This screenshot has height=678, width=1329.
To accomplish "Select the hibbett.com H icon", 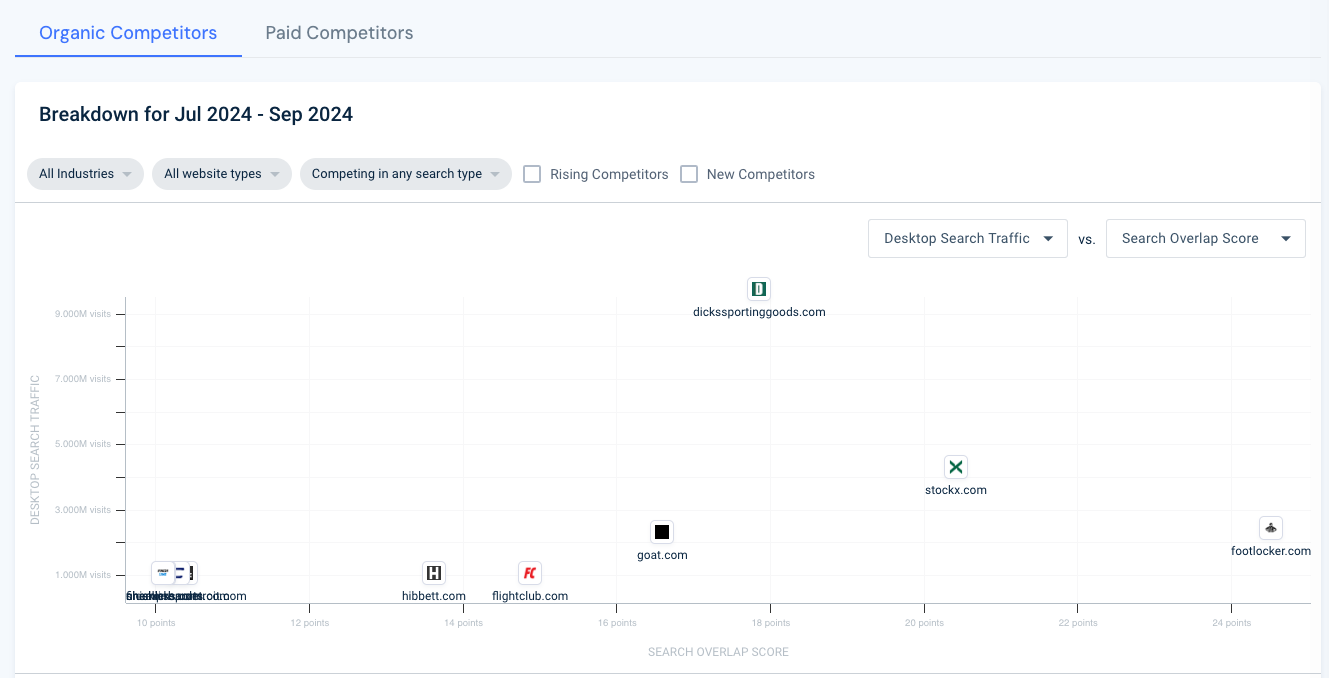I will coord(434,573).
